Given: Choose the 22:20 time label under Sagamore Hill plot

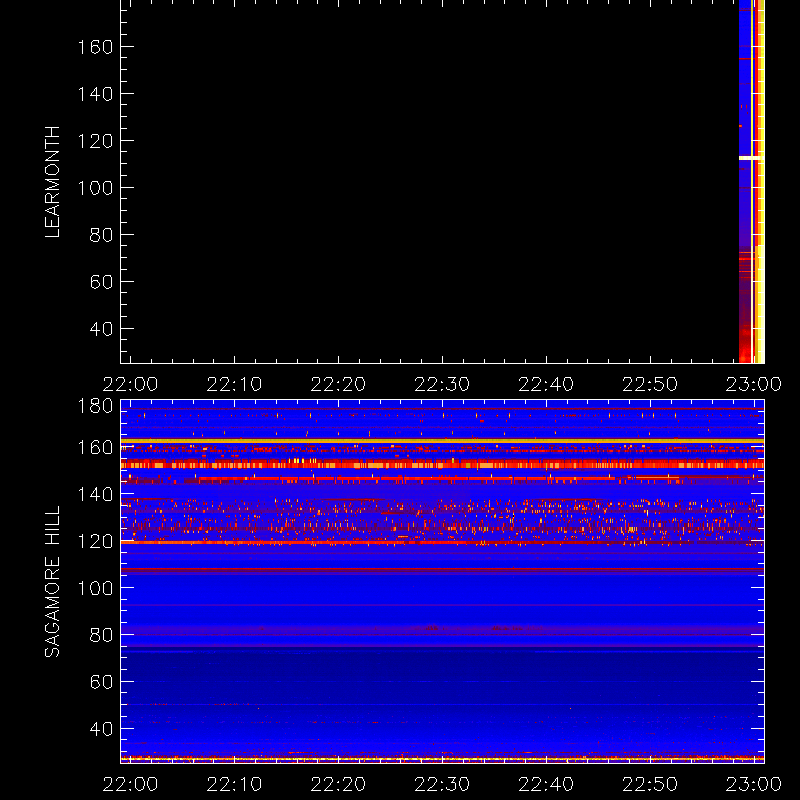Looking at the screenshot, I should coord(338,784).
